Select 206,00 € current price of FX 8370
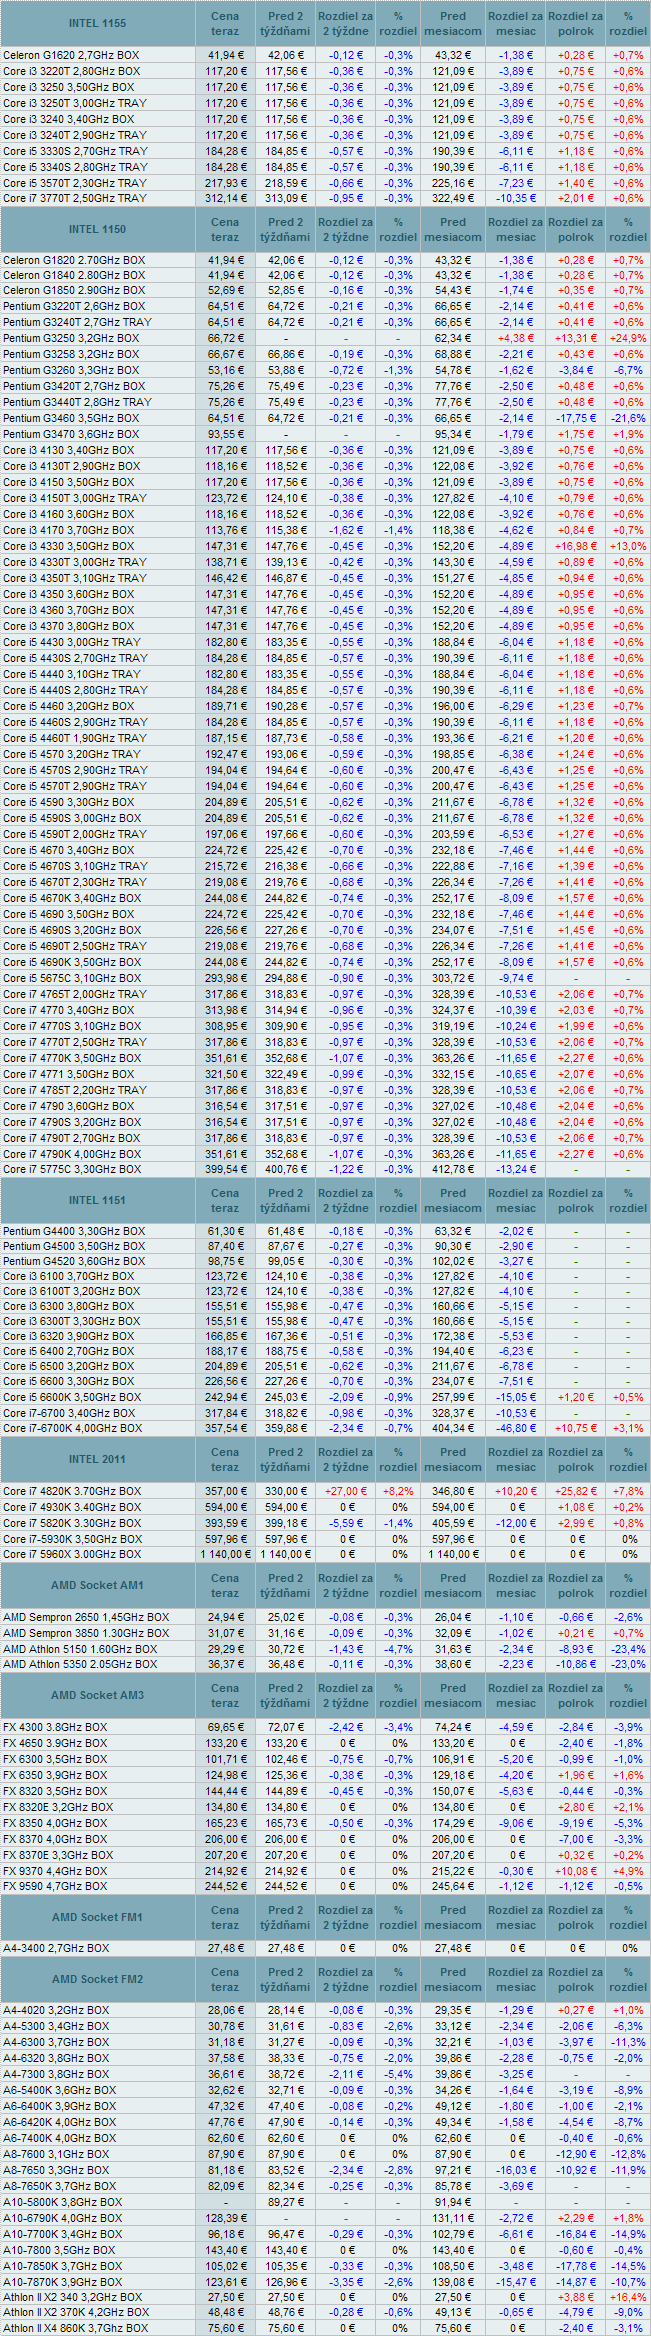Screen dimensions: 651x2336 pyautogui.click(x=226, y=1839)
